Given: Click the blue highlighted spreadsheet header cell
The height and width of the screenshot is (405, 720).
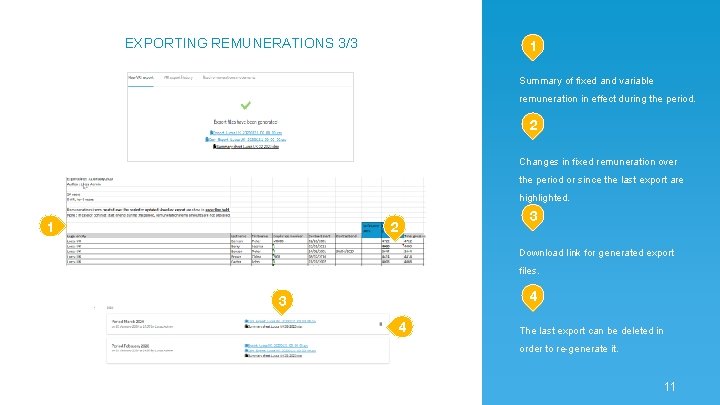Looking at the screenshot, I should click(371, 229).
